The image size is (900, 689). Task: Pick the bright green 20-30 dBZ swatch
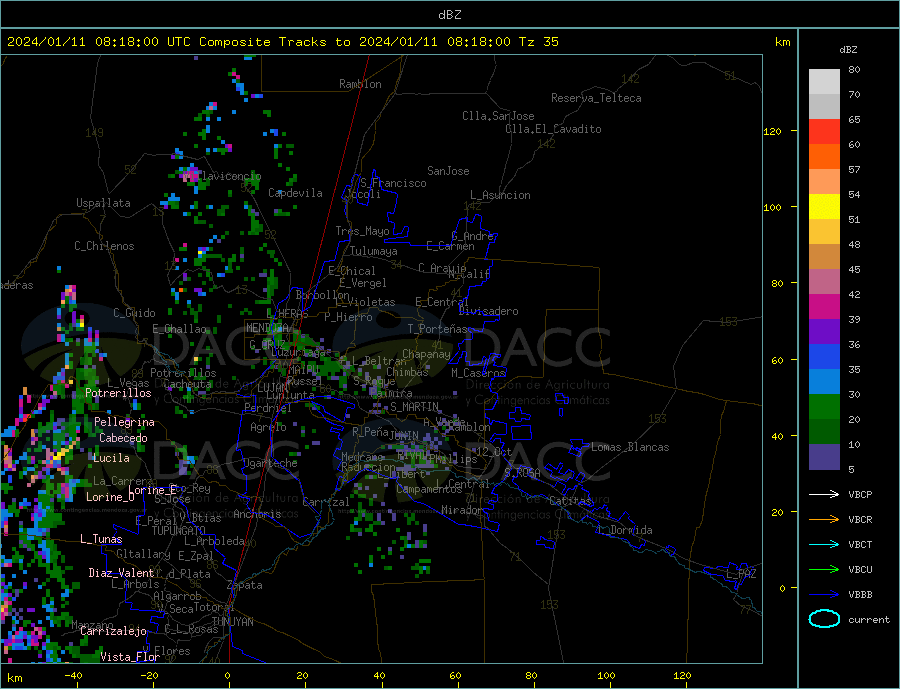tap(824, 407)
